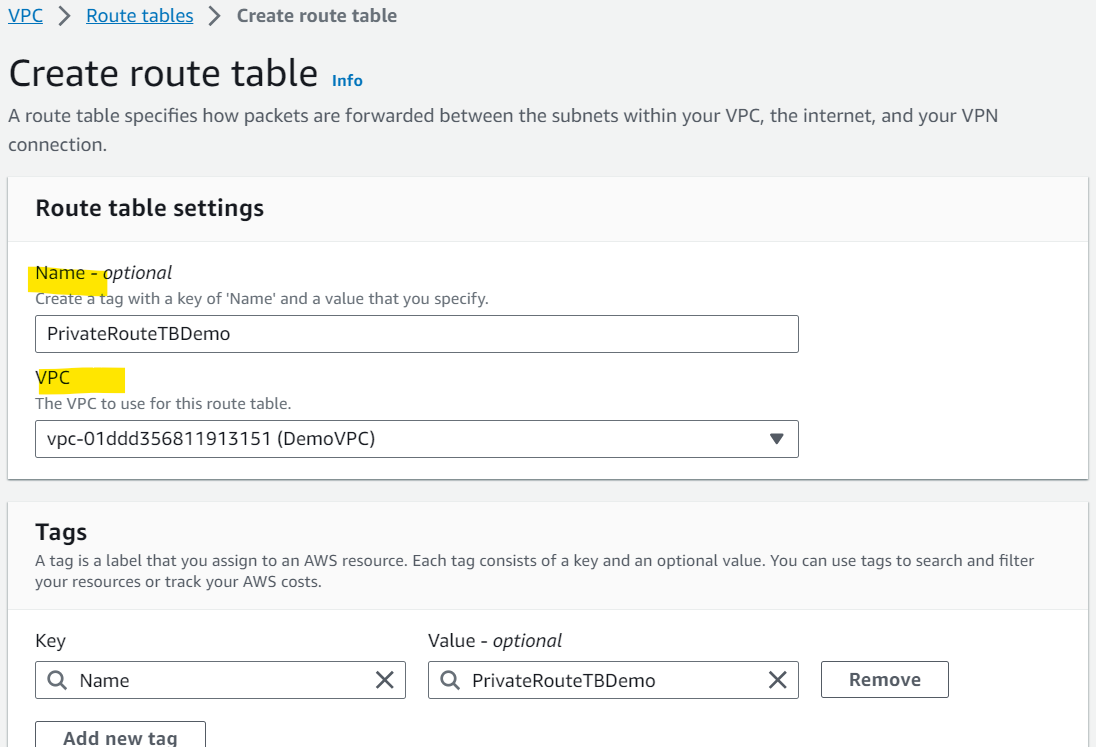1096x747 pixels.
Task: Open the VPC selection combo box
Action: (417, 439)
